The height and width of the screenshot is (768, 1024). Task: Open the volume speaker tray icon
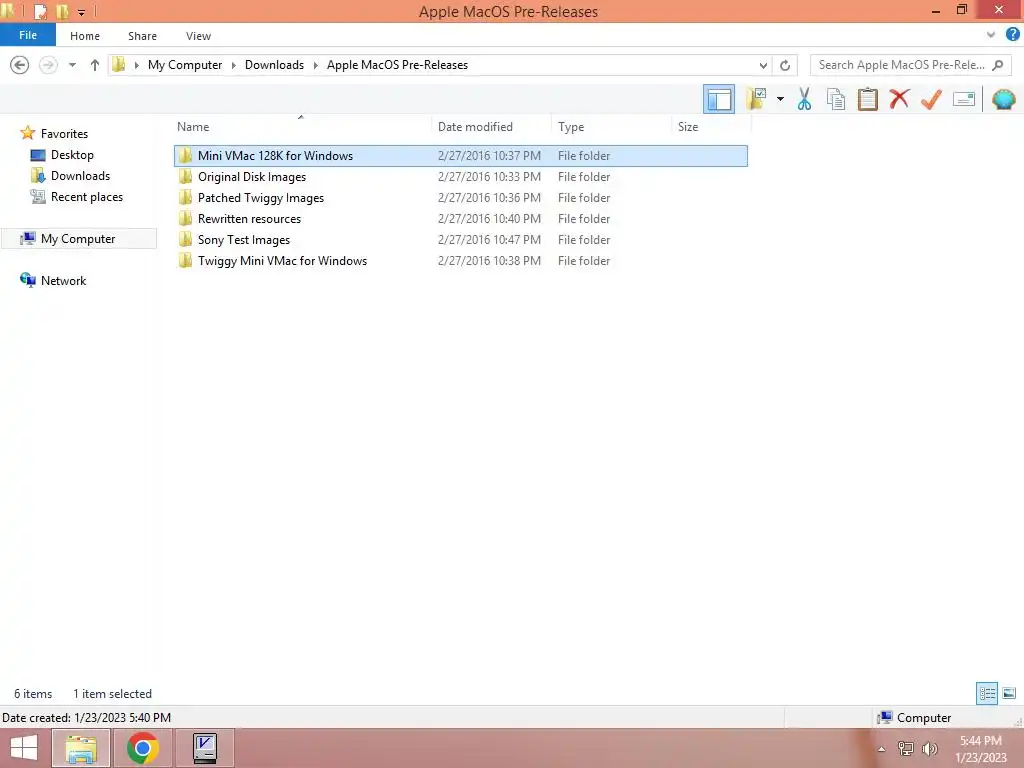coord(930,749)
